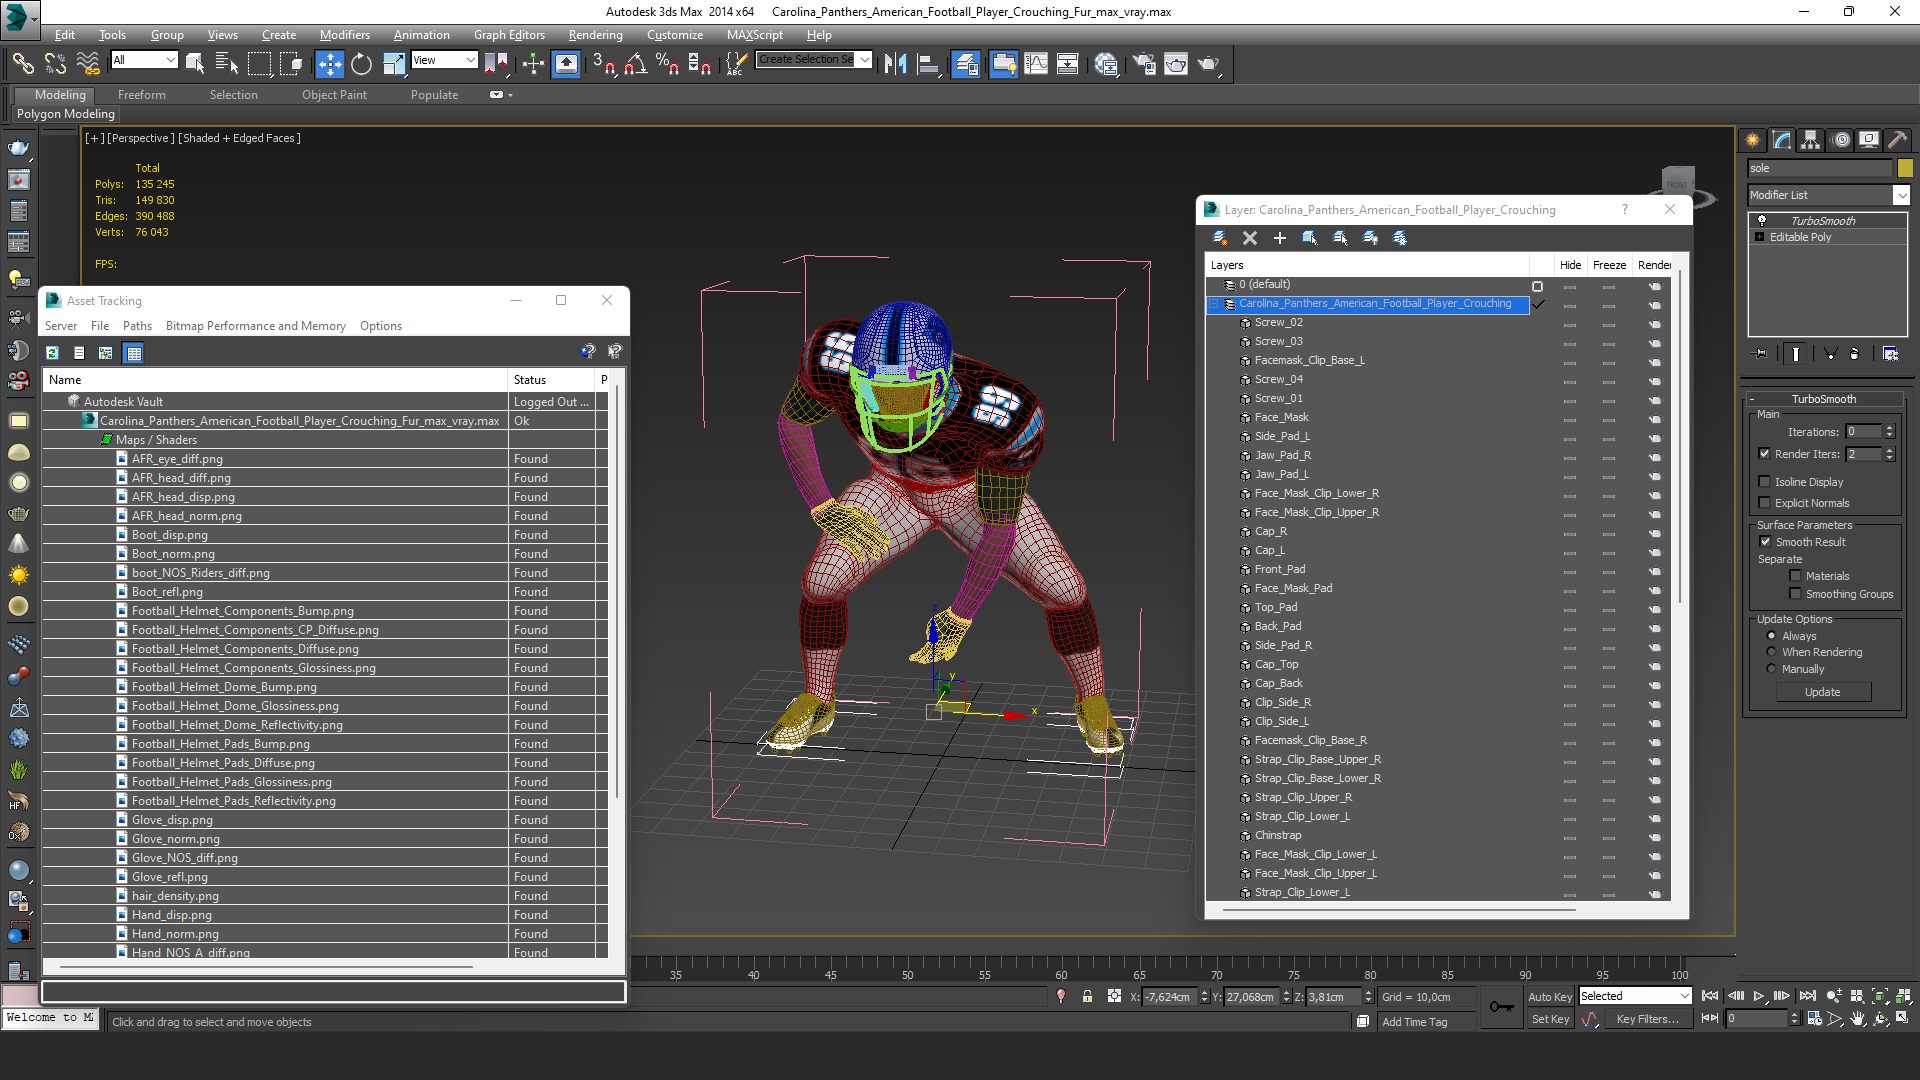Click the Schematic View toolbar icon
The image size is (1920, 1080).
[x=1068, y=64]
